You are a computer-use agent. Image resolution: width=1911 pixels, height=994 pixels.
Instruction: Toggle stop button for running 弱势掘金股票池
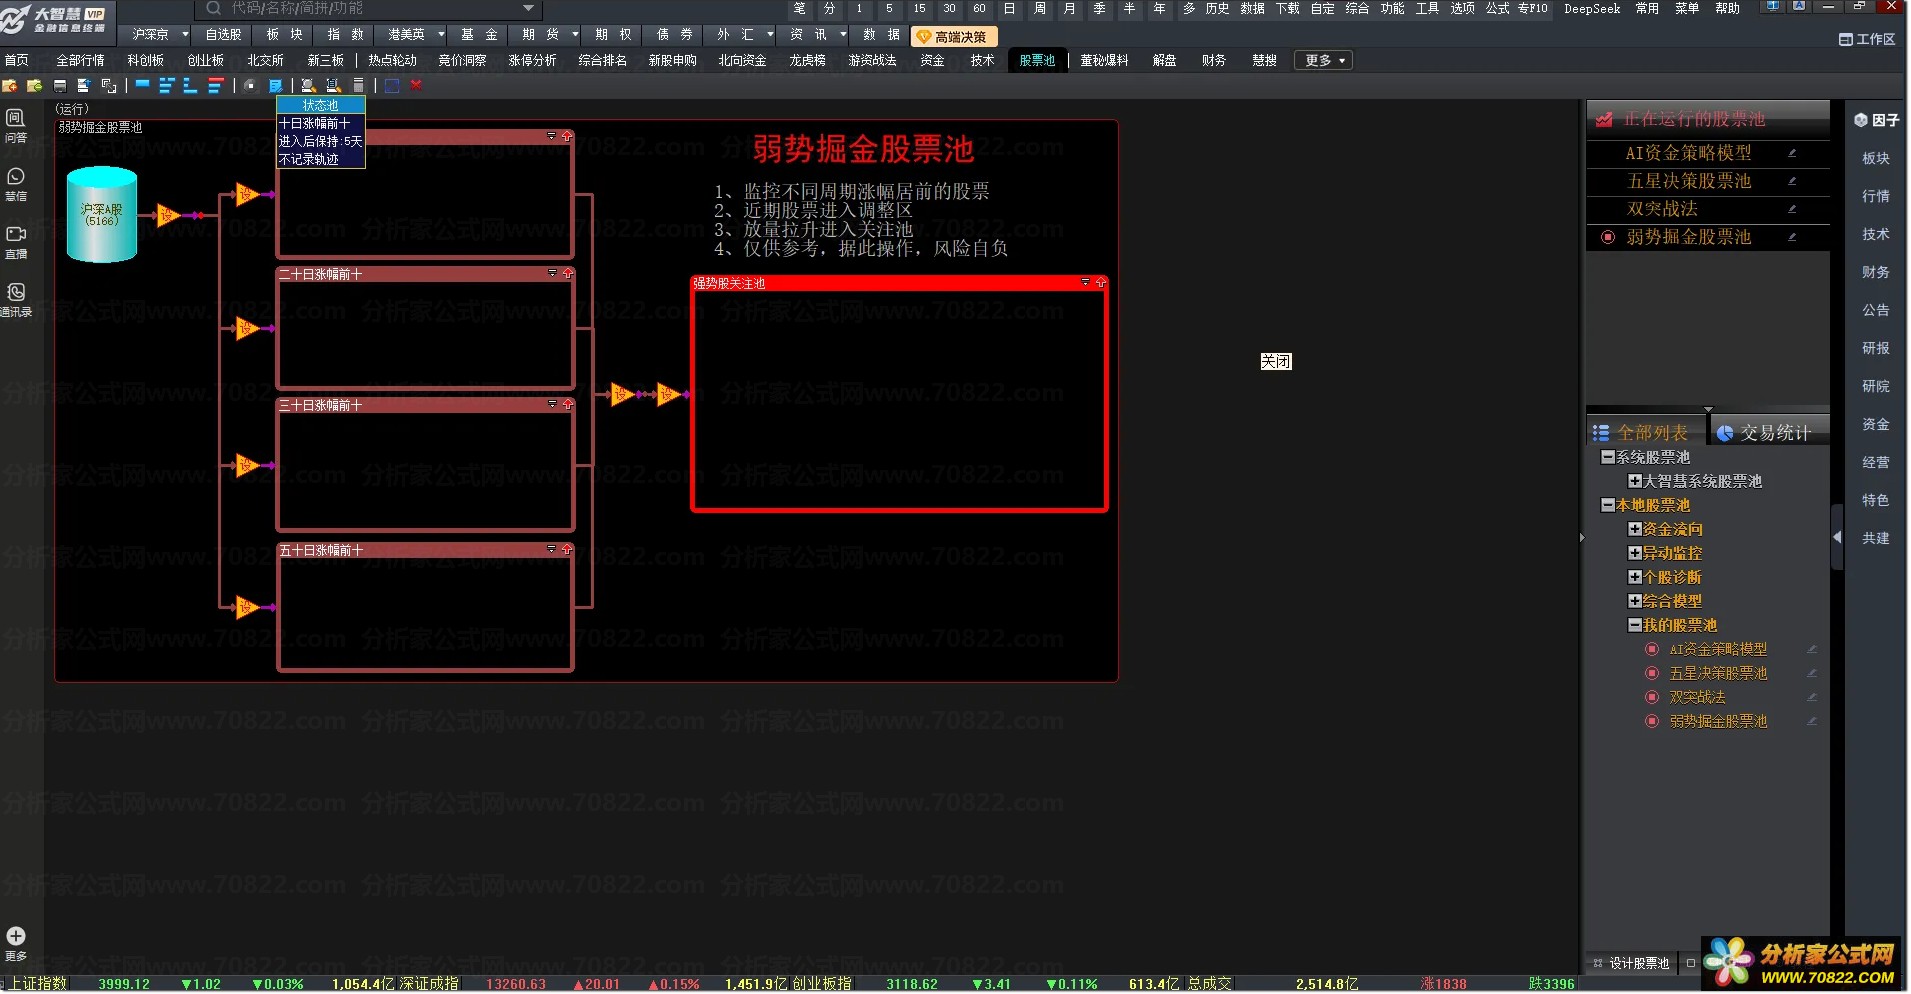tap(1608, 237)
